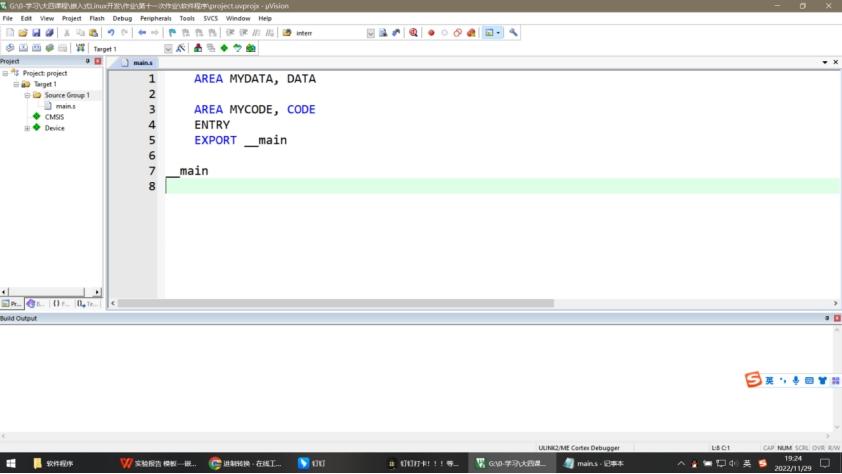The width and height of the screenshot is (842, 474).
Task: Close the Project panel
Action: 98,61
